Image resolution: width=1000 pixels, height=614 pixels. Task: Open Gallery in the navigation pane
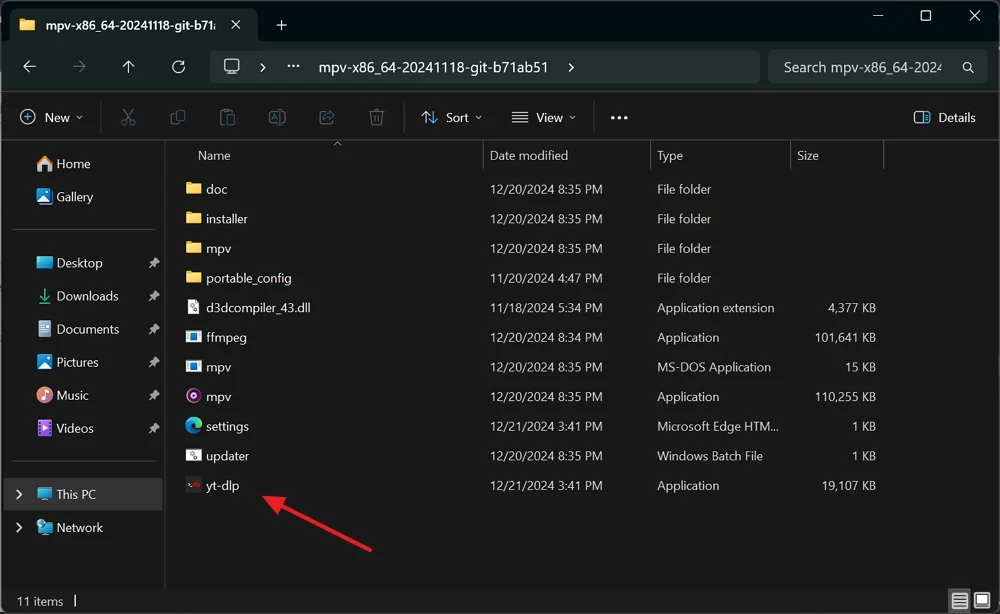click(65, 197)
